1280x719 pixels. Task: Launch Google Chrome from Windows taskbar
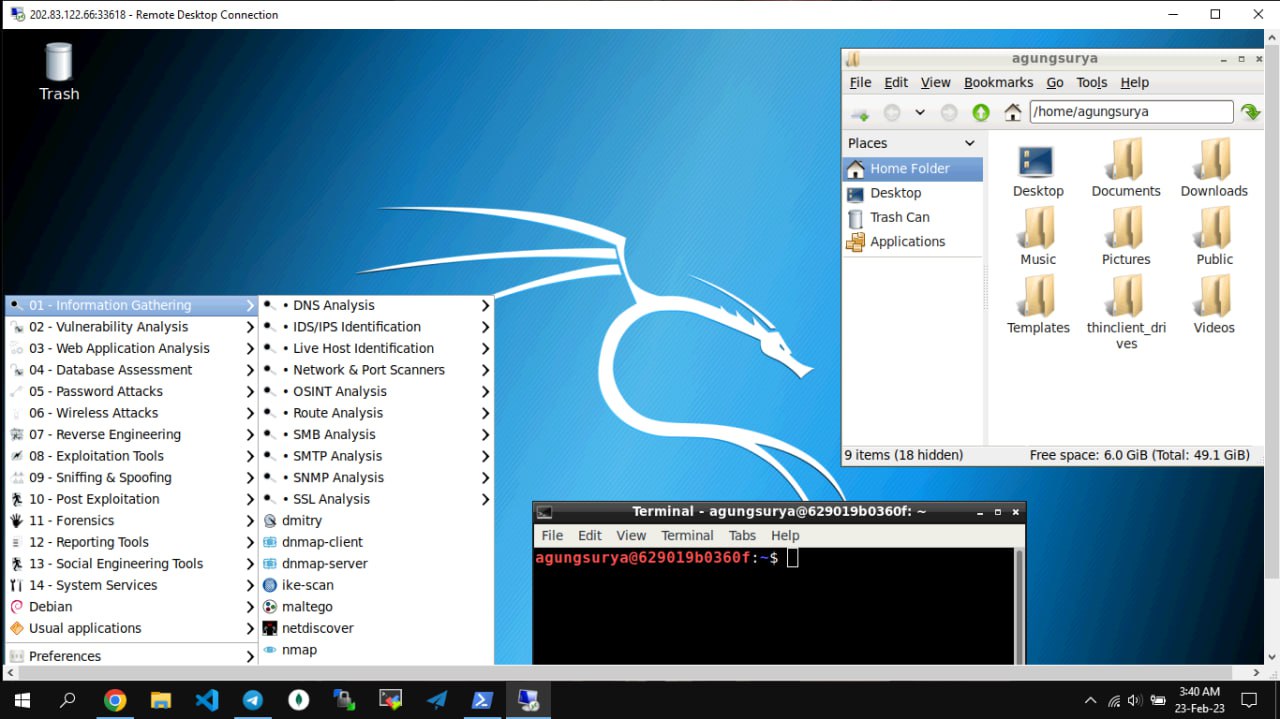pos(115,700)
